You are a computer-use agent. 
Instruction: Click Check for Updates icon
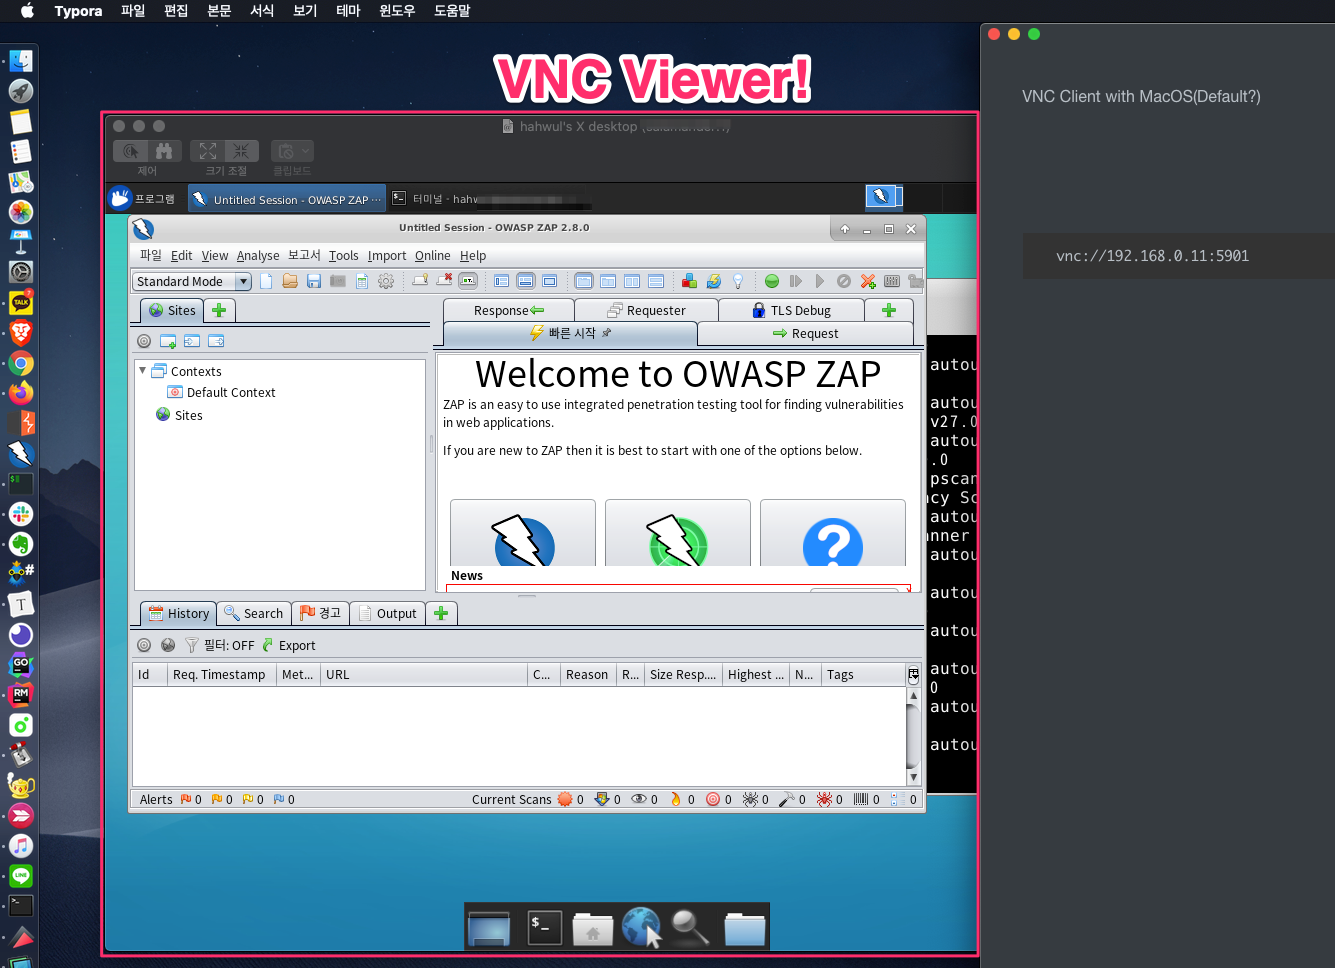pyautogui.click(x=713, y=281)
